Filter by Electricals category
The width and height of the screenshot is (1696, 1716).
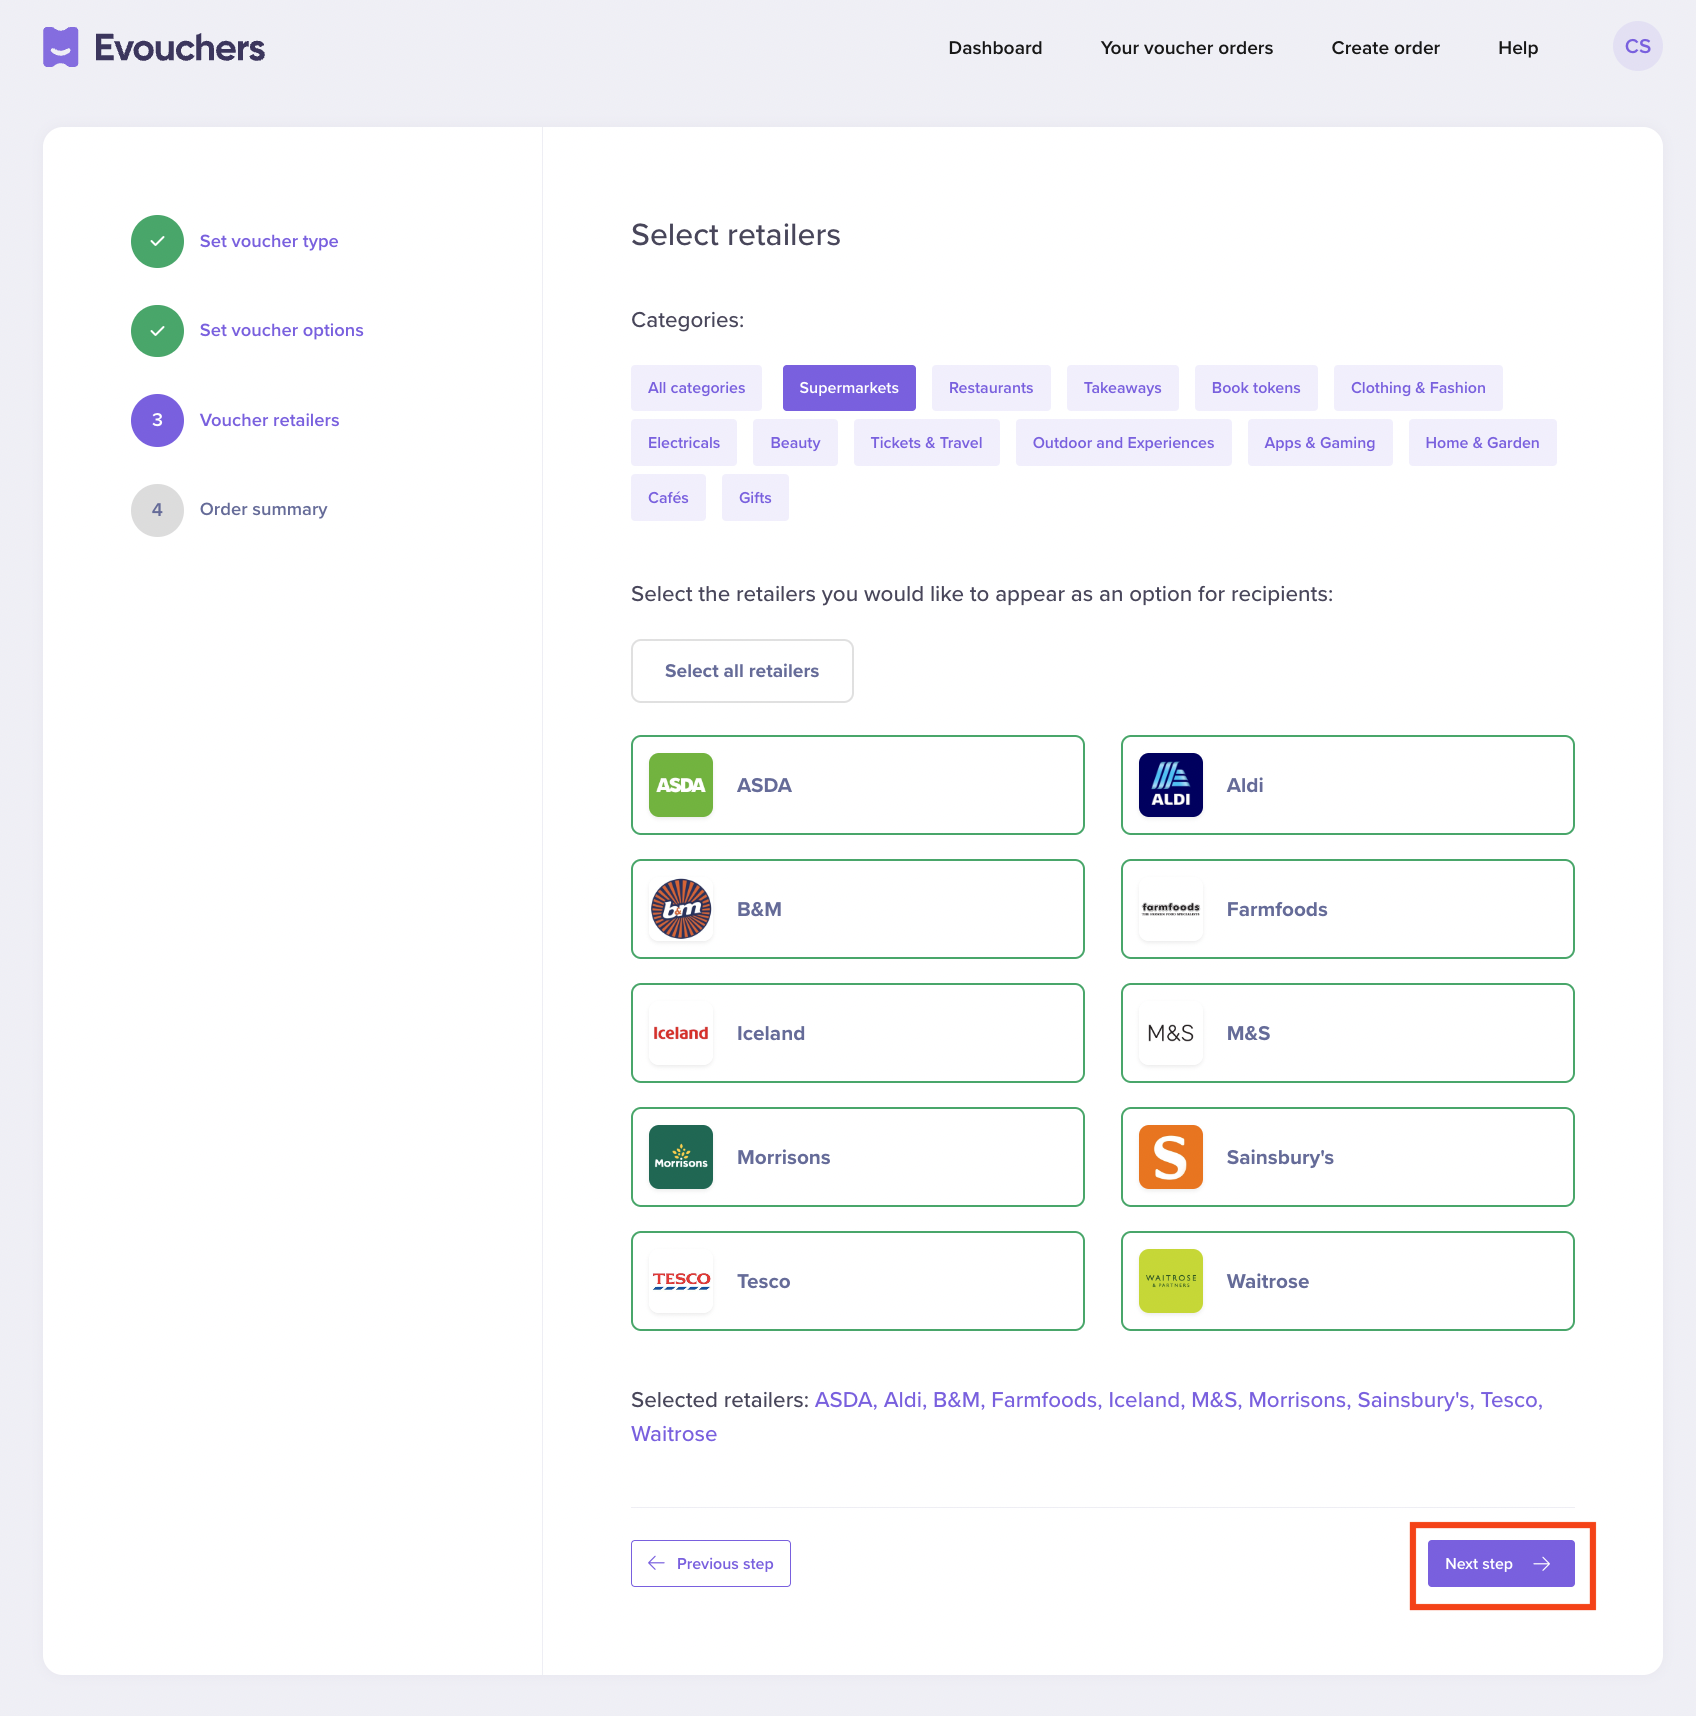tap(684, 443)
